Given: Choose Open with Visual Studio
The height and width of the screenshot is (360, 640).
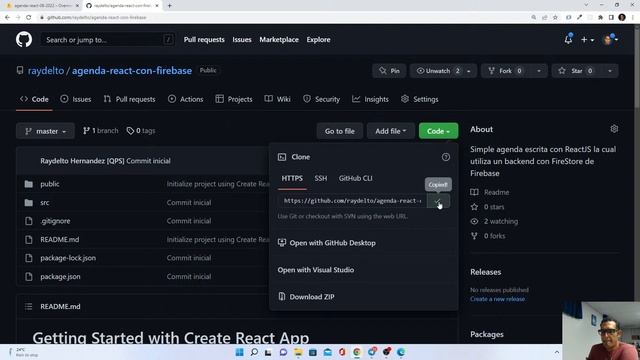Looking at the screenshot, I should [x=316, y=270].
